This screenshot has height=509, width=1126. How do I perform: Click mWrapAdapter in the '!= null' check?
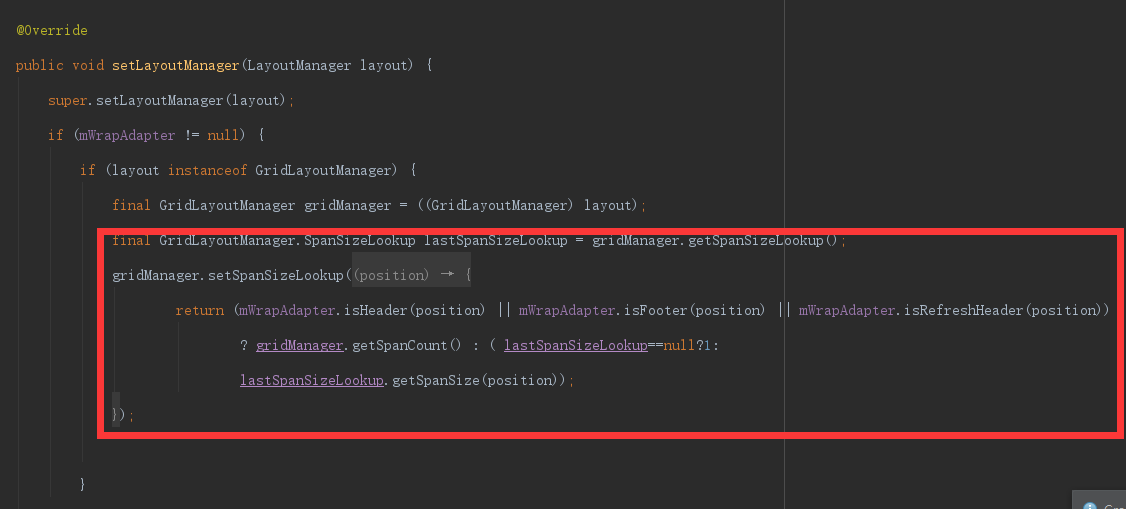pyautogui.click(x=128, y=136)
